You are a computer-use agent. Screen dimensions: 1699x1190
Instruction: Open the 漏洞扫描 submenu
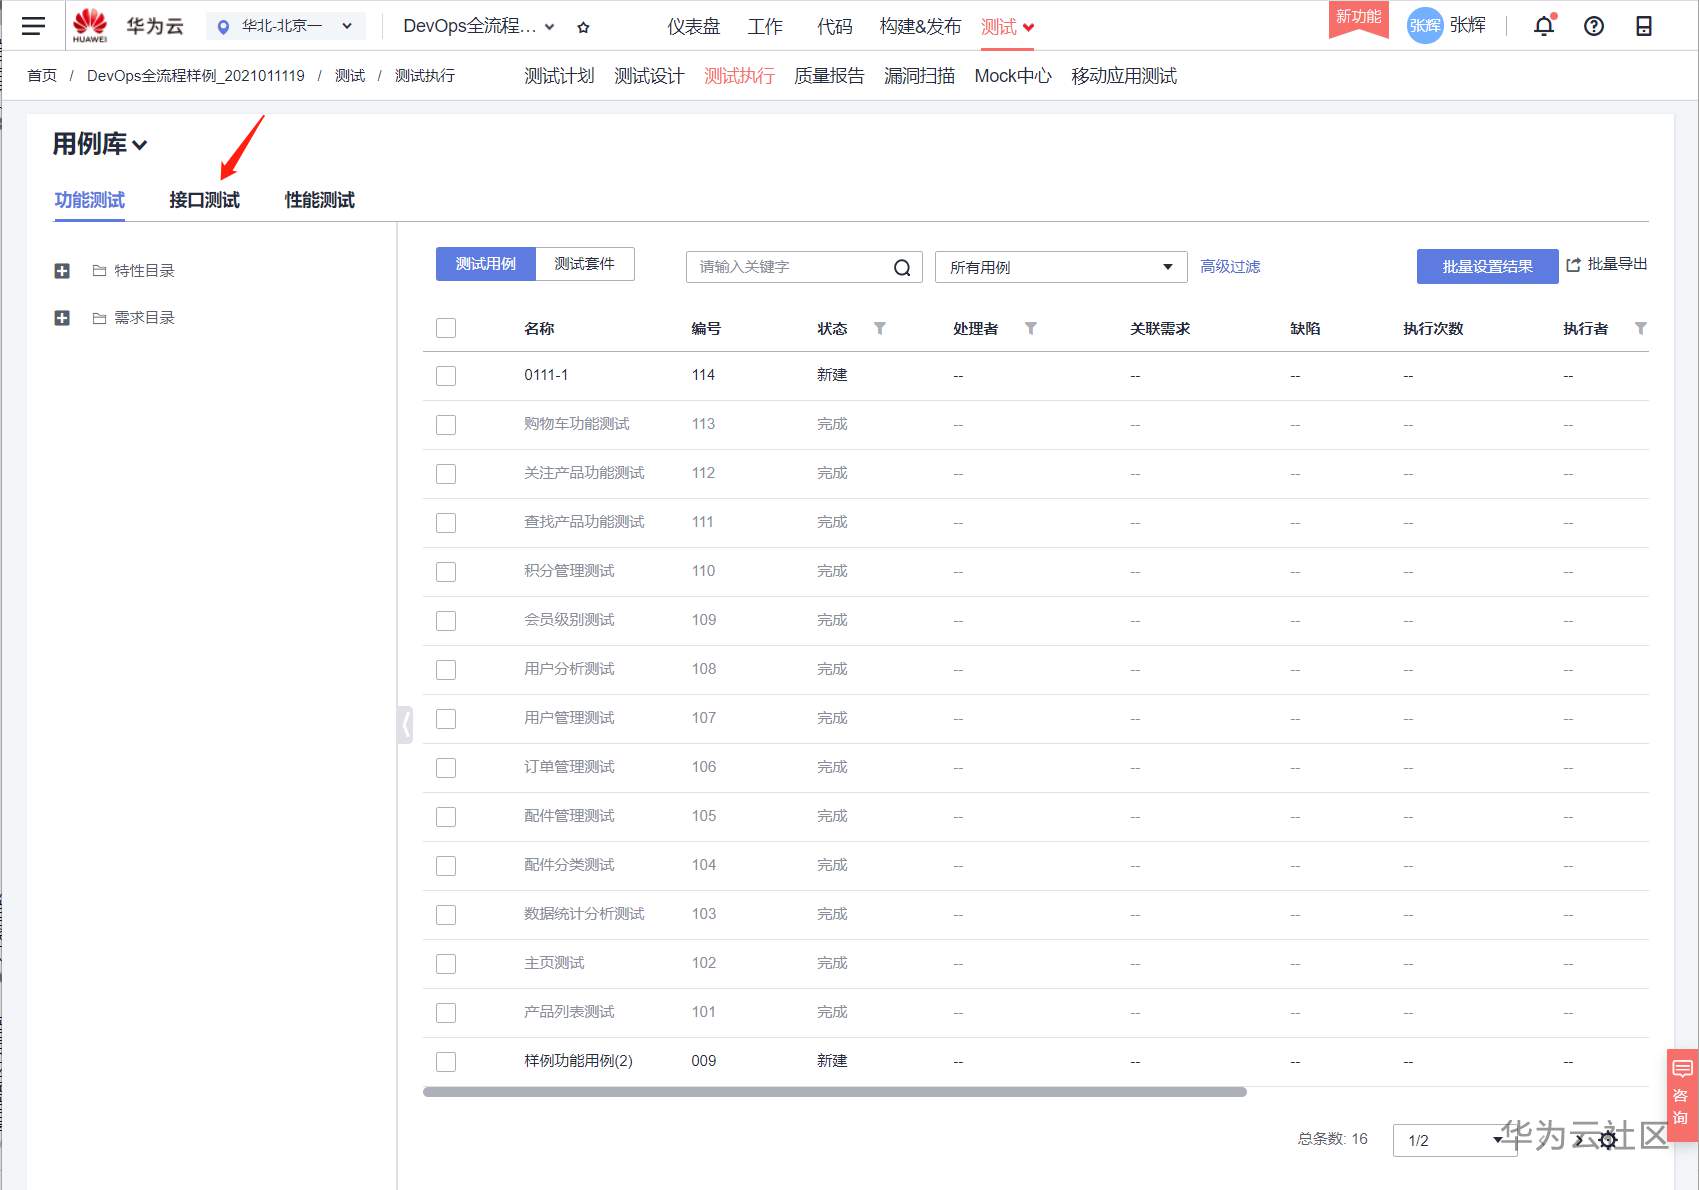(x=919, y=76)
